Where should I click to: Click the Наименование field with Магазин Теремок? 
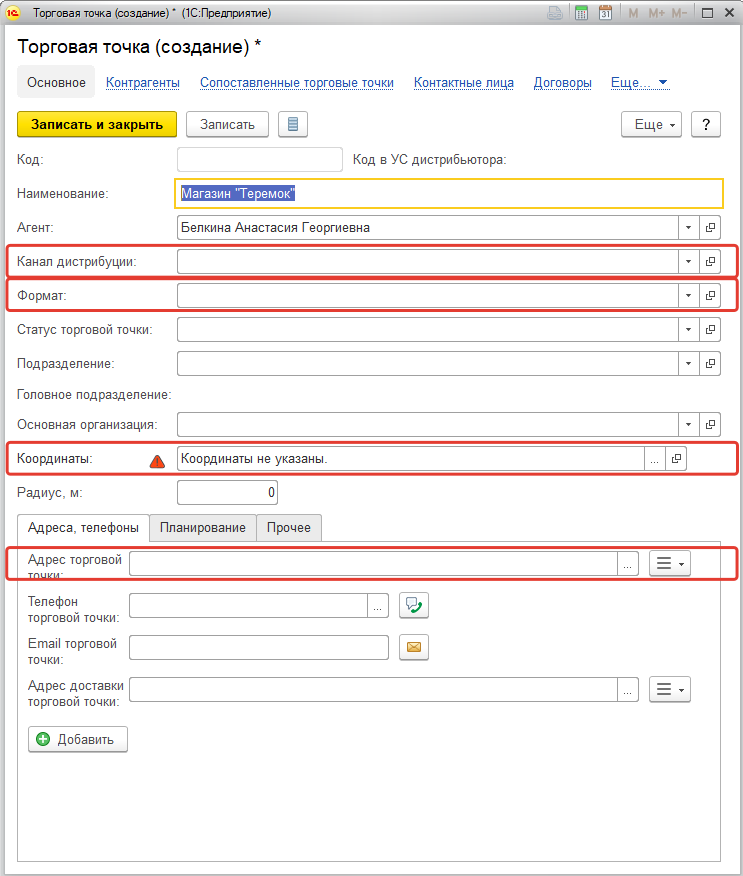pos(449,194)
